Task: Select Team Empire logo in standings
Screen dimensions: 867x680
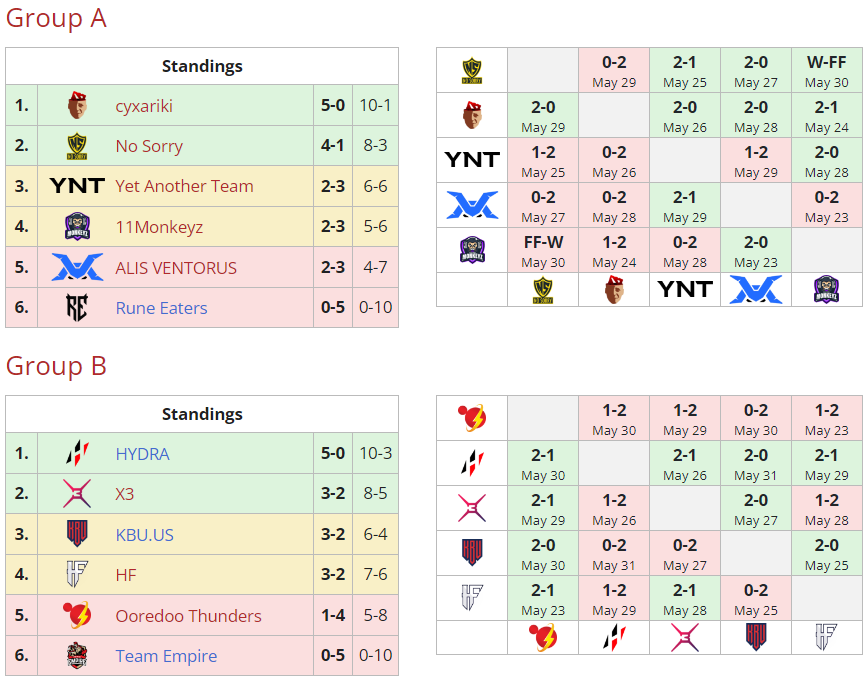Action: (77, 656)
